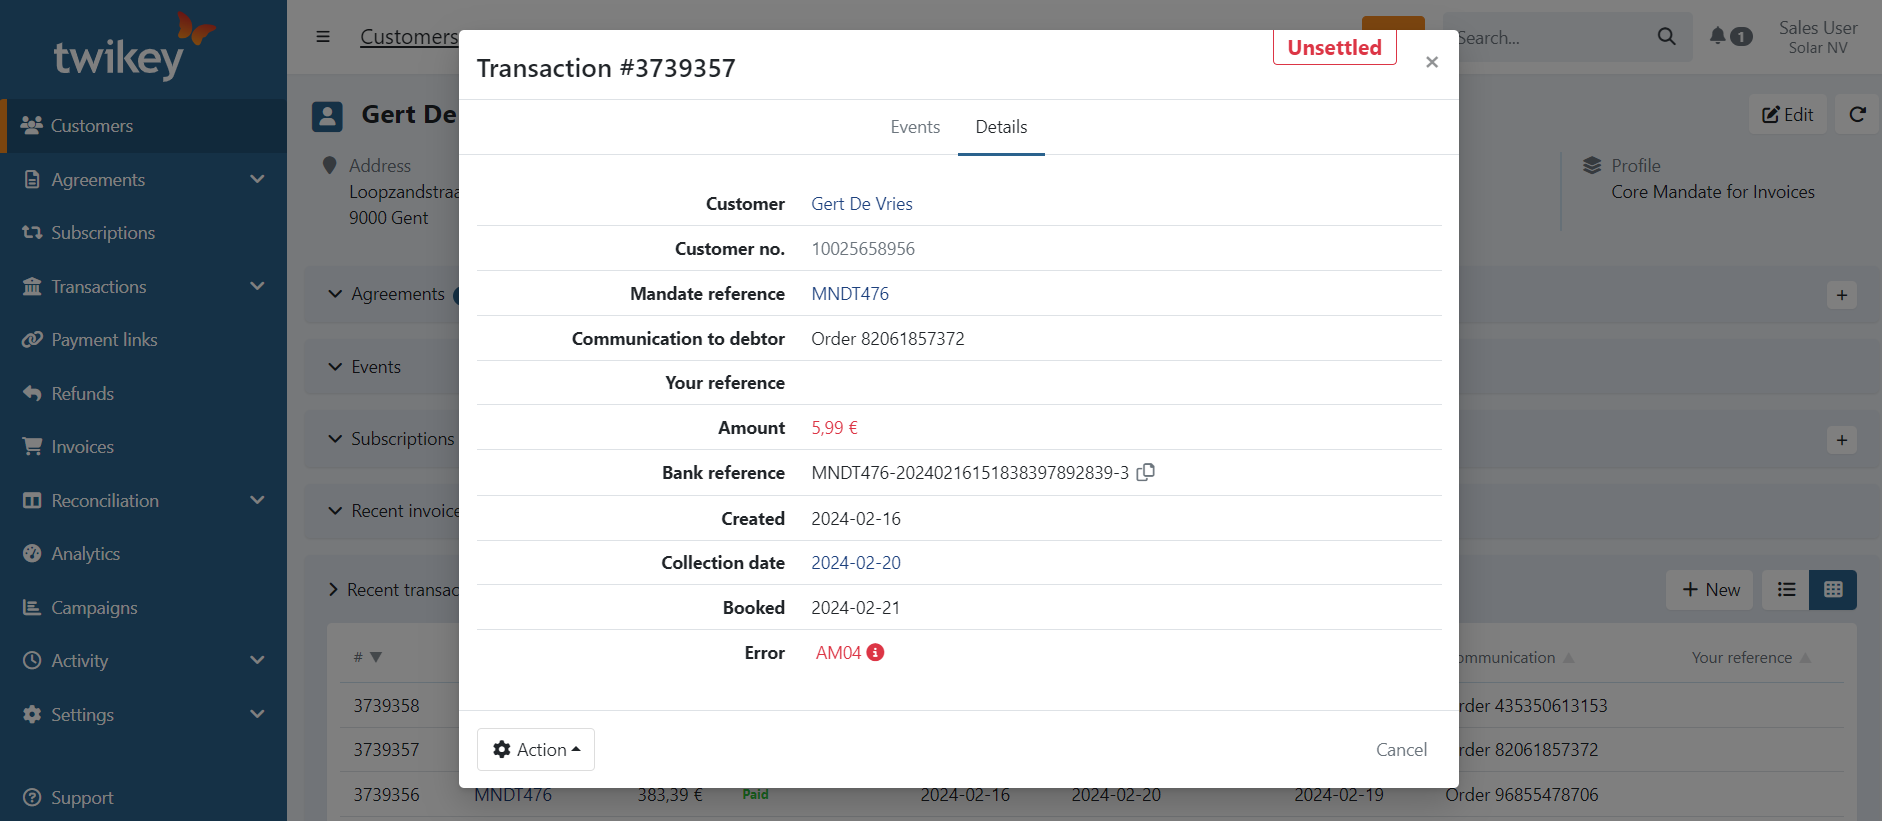Copy the bank reference to clipboard
This screenshot has width=1882, height=821.
pos(1146,472)
